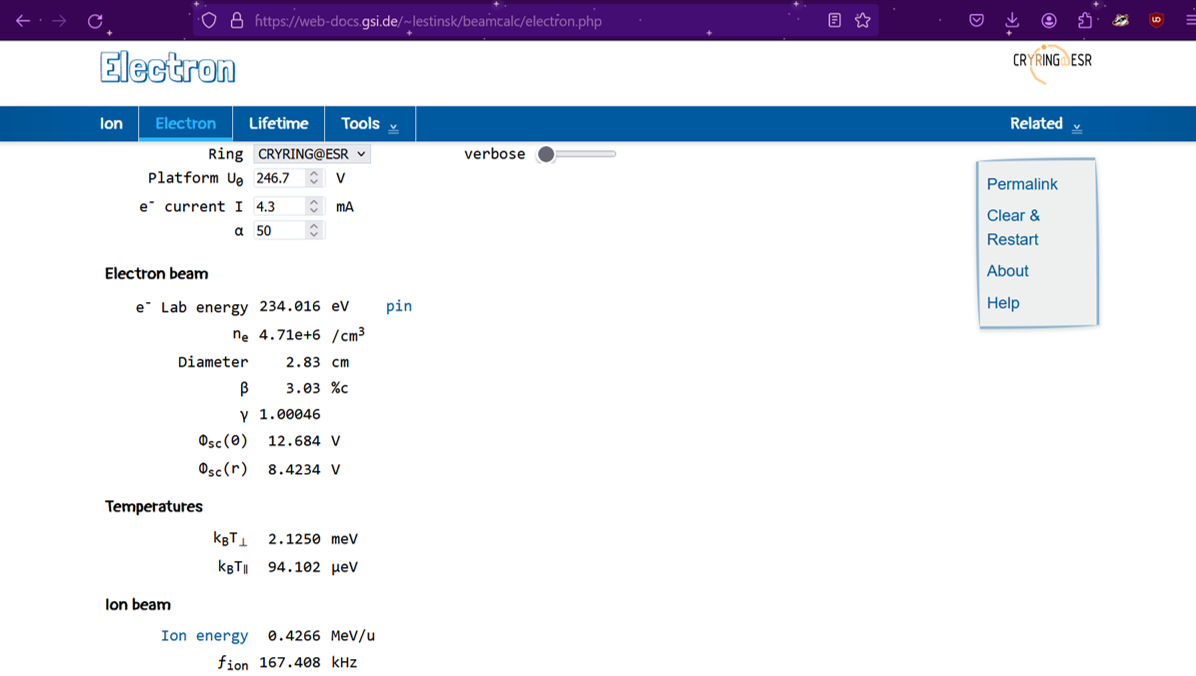
Task: Click the Temperatures section heading
Action: pyautogui.click(x=154, y=507)
